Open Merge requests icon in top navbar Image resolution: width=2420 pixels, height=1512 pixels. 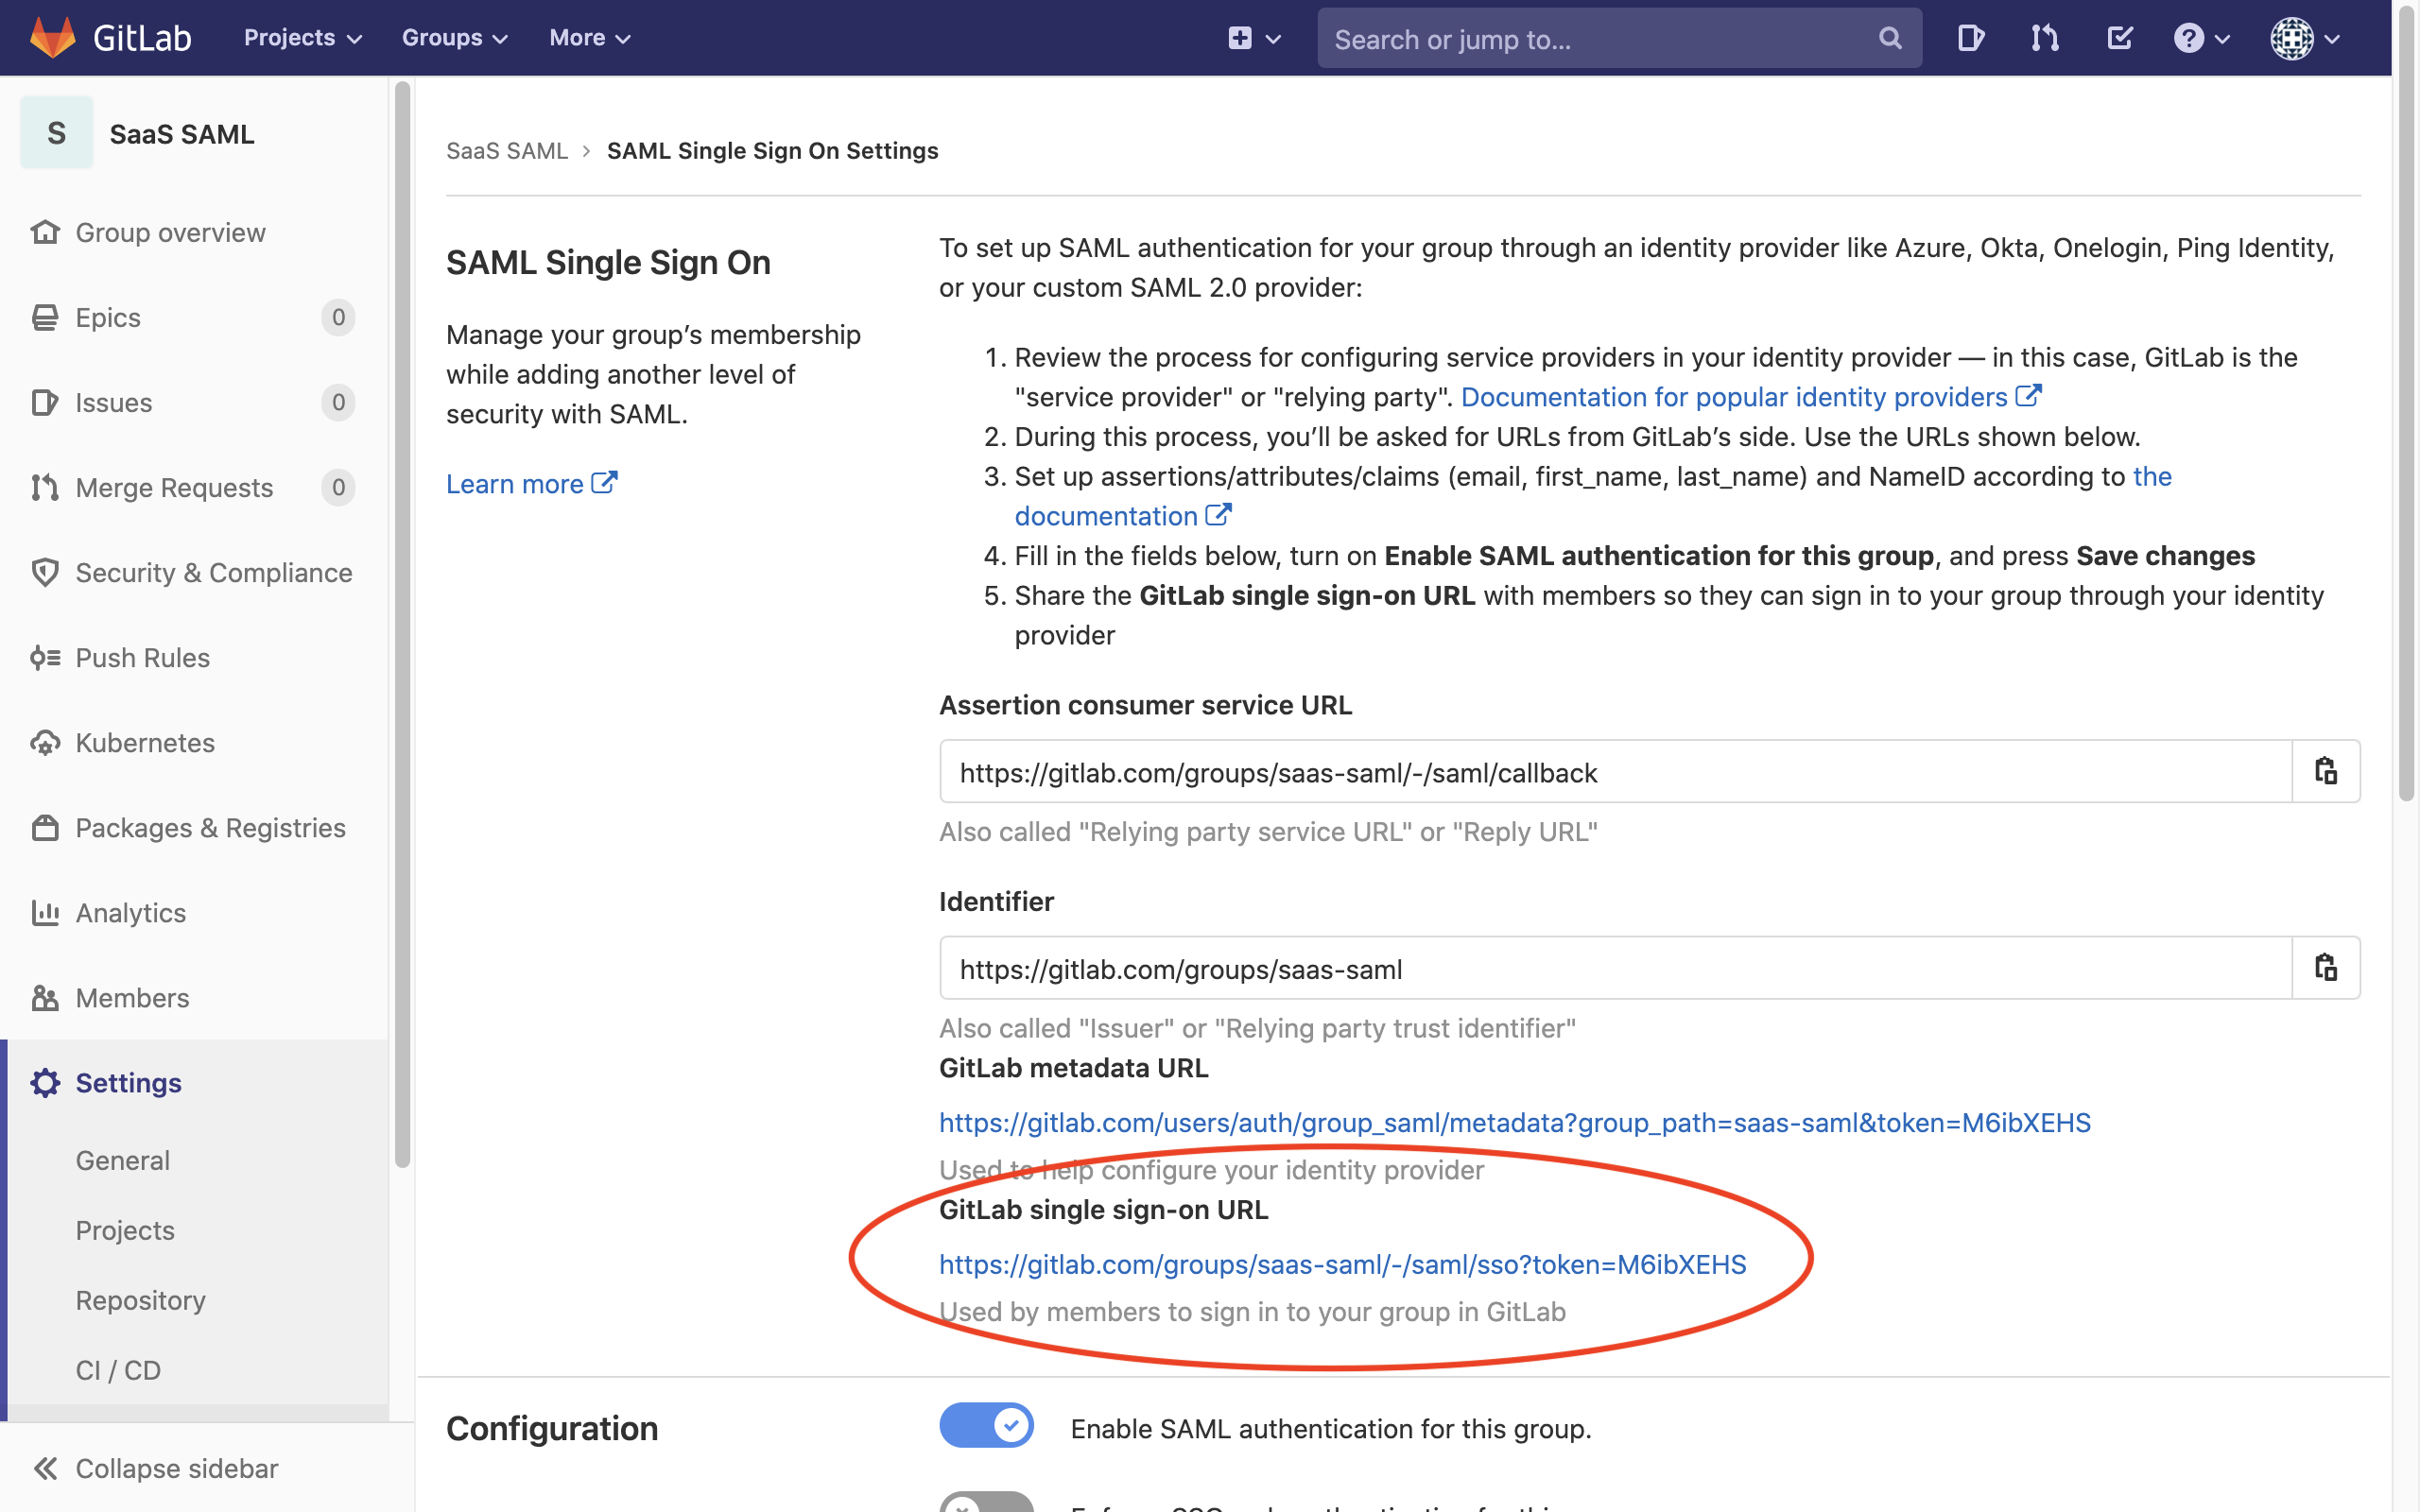[x=2044, y=38]
